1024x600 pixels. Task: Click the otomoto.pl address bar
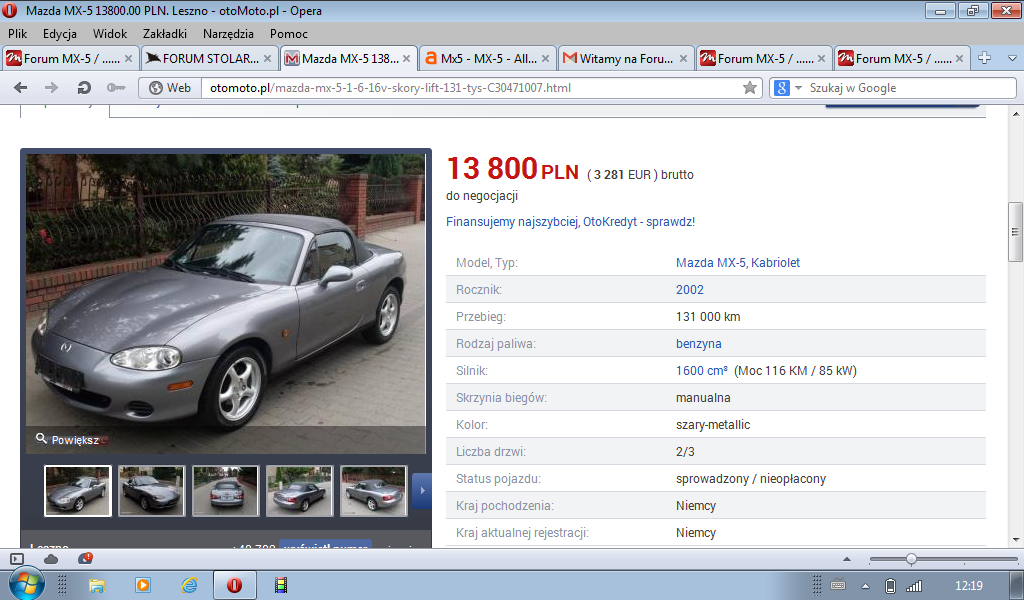click(x=473, y=87)
